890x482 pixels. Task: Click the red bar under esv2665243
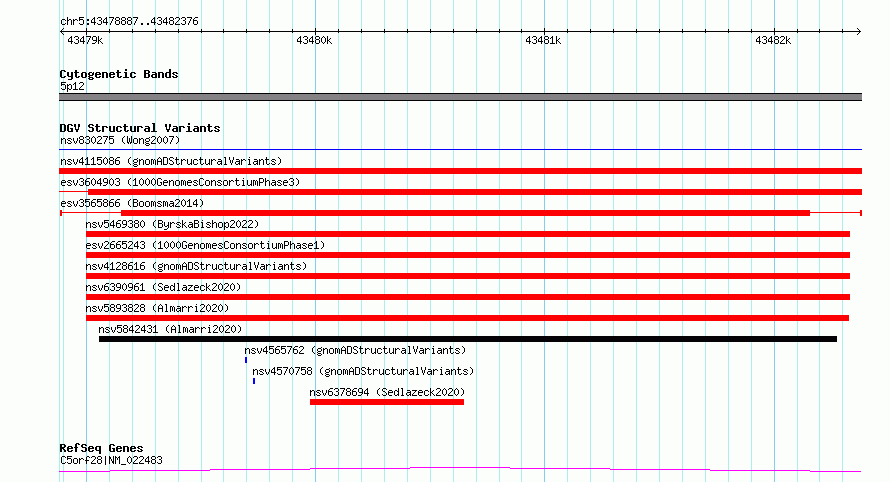click(468, 255)
